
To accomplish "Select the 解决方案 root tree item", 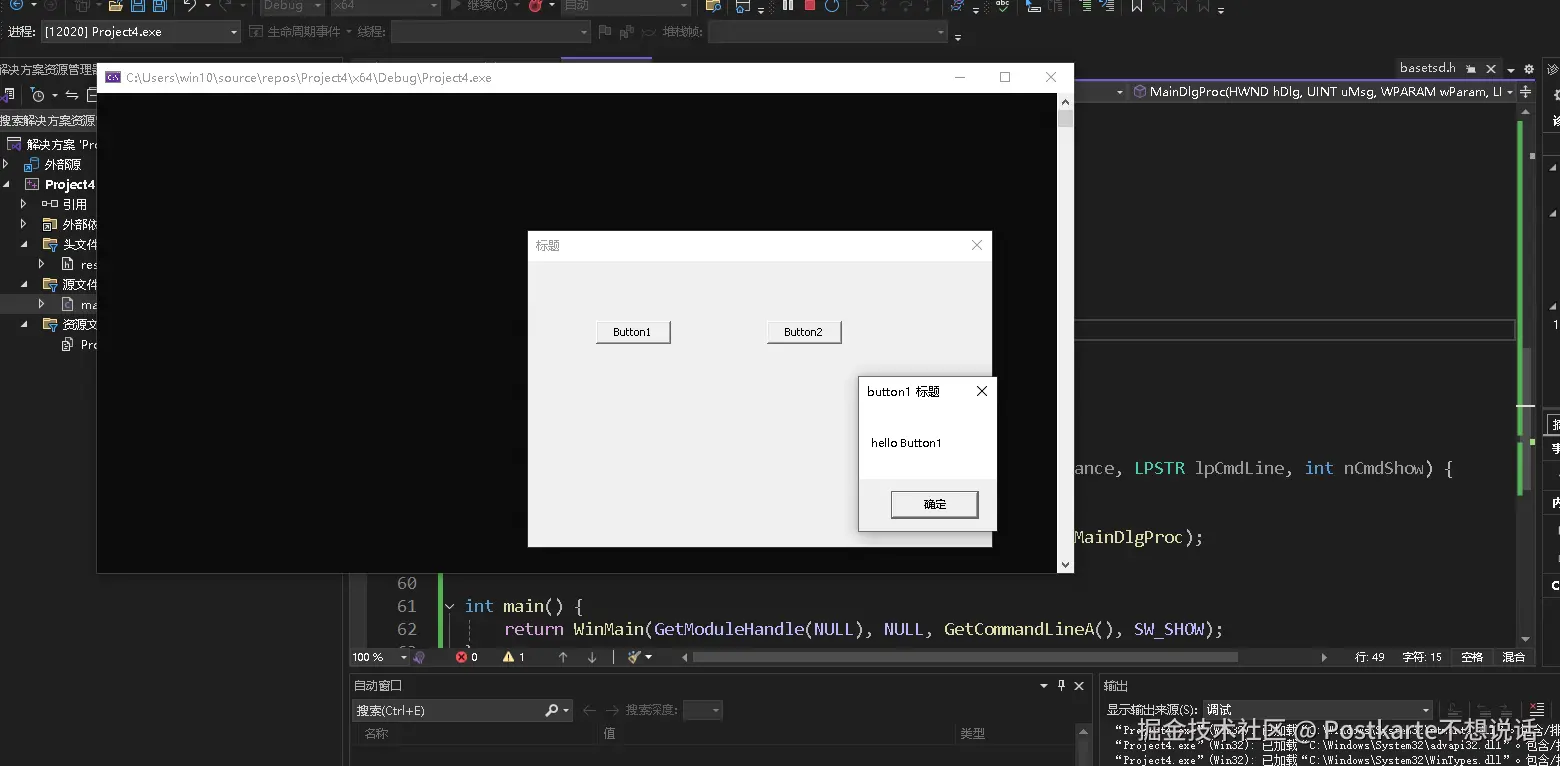I will [52, 144].
